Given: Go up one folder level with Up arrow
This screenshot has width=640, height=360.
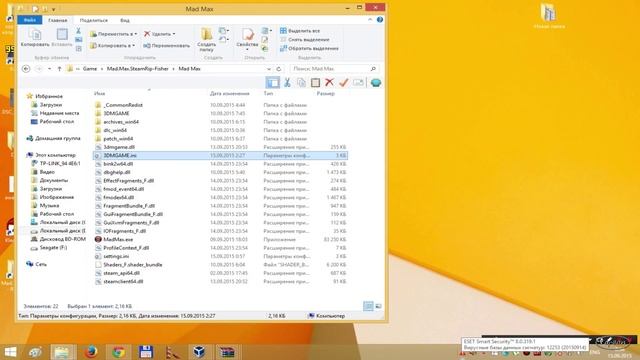Looking at the screenshot, I should (59, 69).
